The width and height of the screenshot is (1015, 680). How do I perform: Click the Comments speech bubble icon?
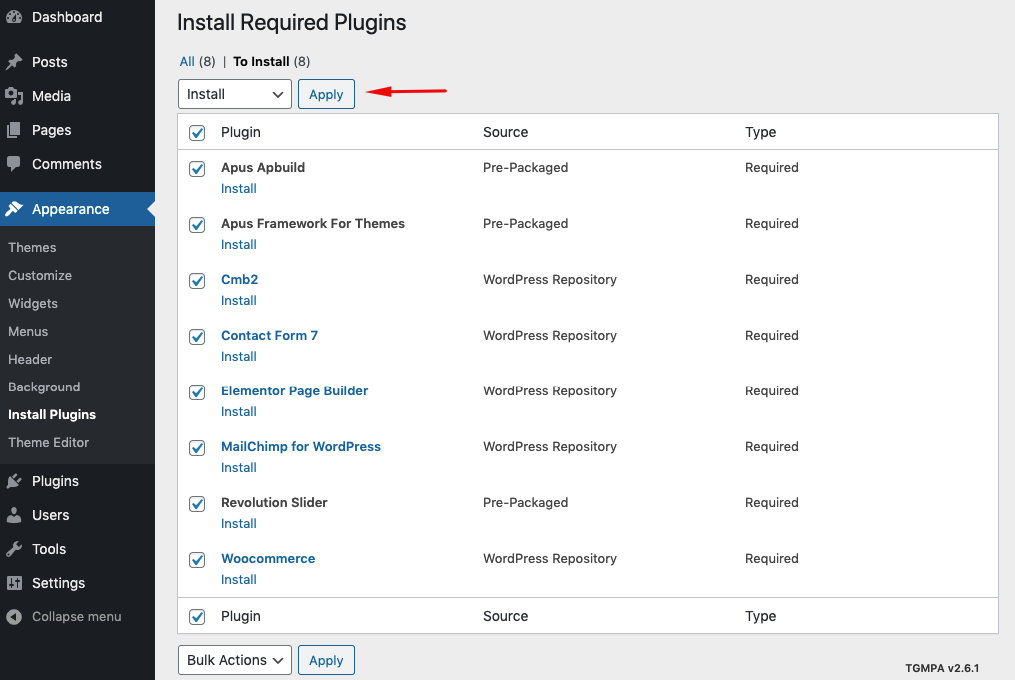[14, 164]
